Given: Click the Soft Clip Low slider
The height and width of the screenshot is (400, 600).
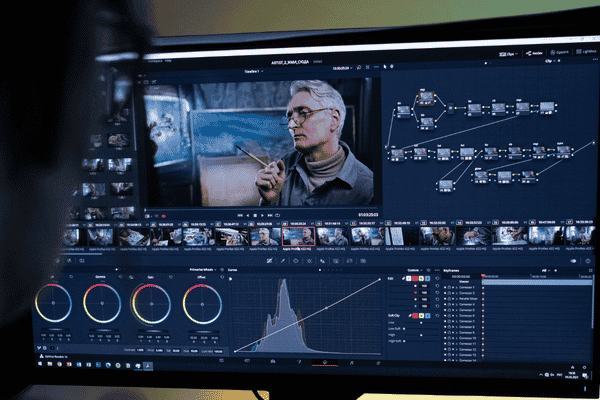Looking at the screenshot, I should tap(421, 322).
